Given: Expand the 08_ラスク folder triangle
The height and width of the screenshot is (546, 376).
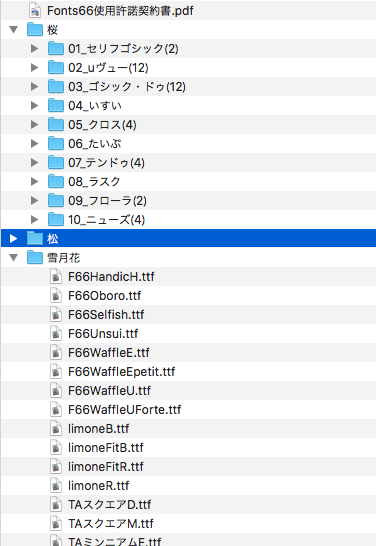Looking at the screenshot, I should (x=34, y=181).
